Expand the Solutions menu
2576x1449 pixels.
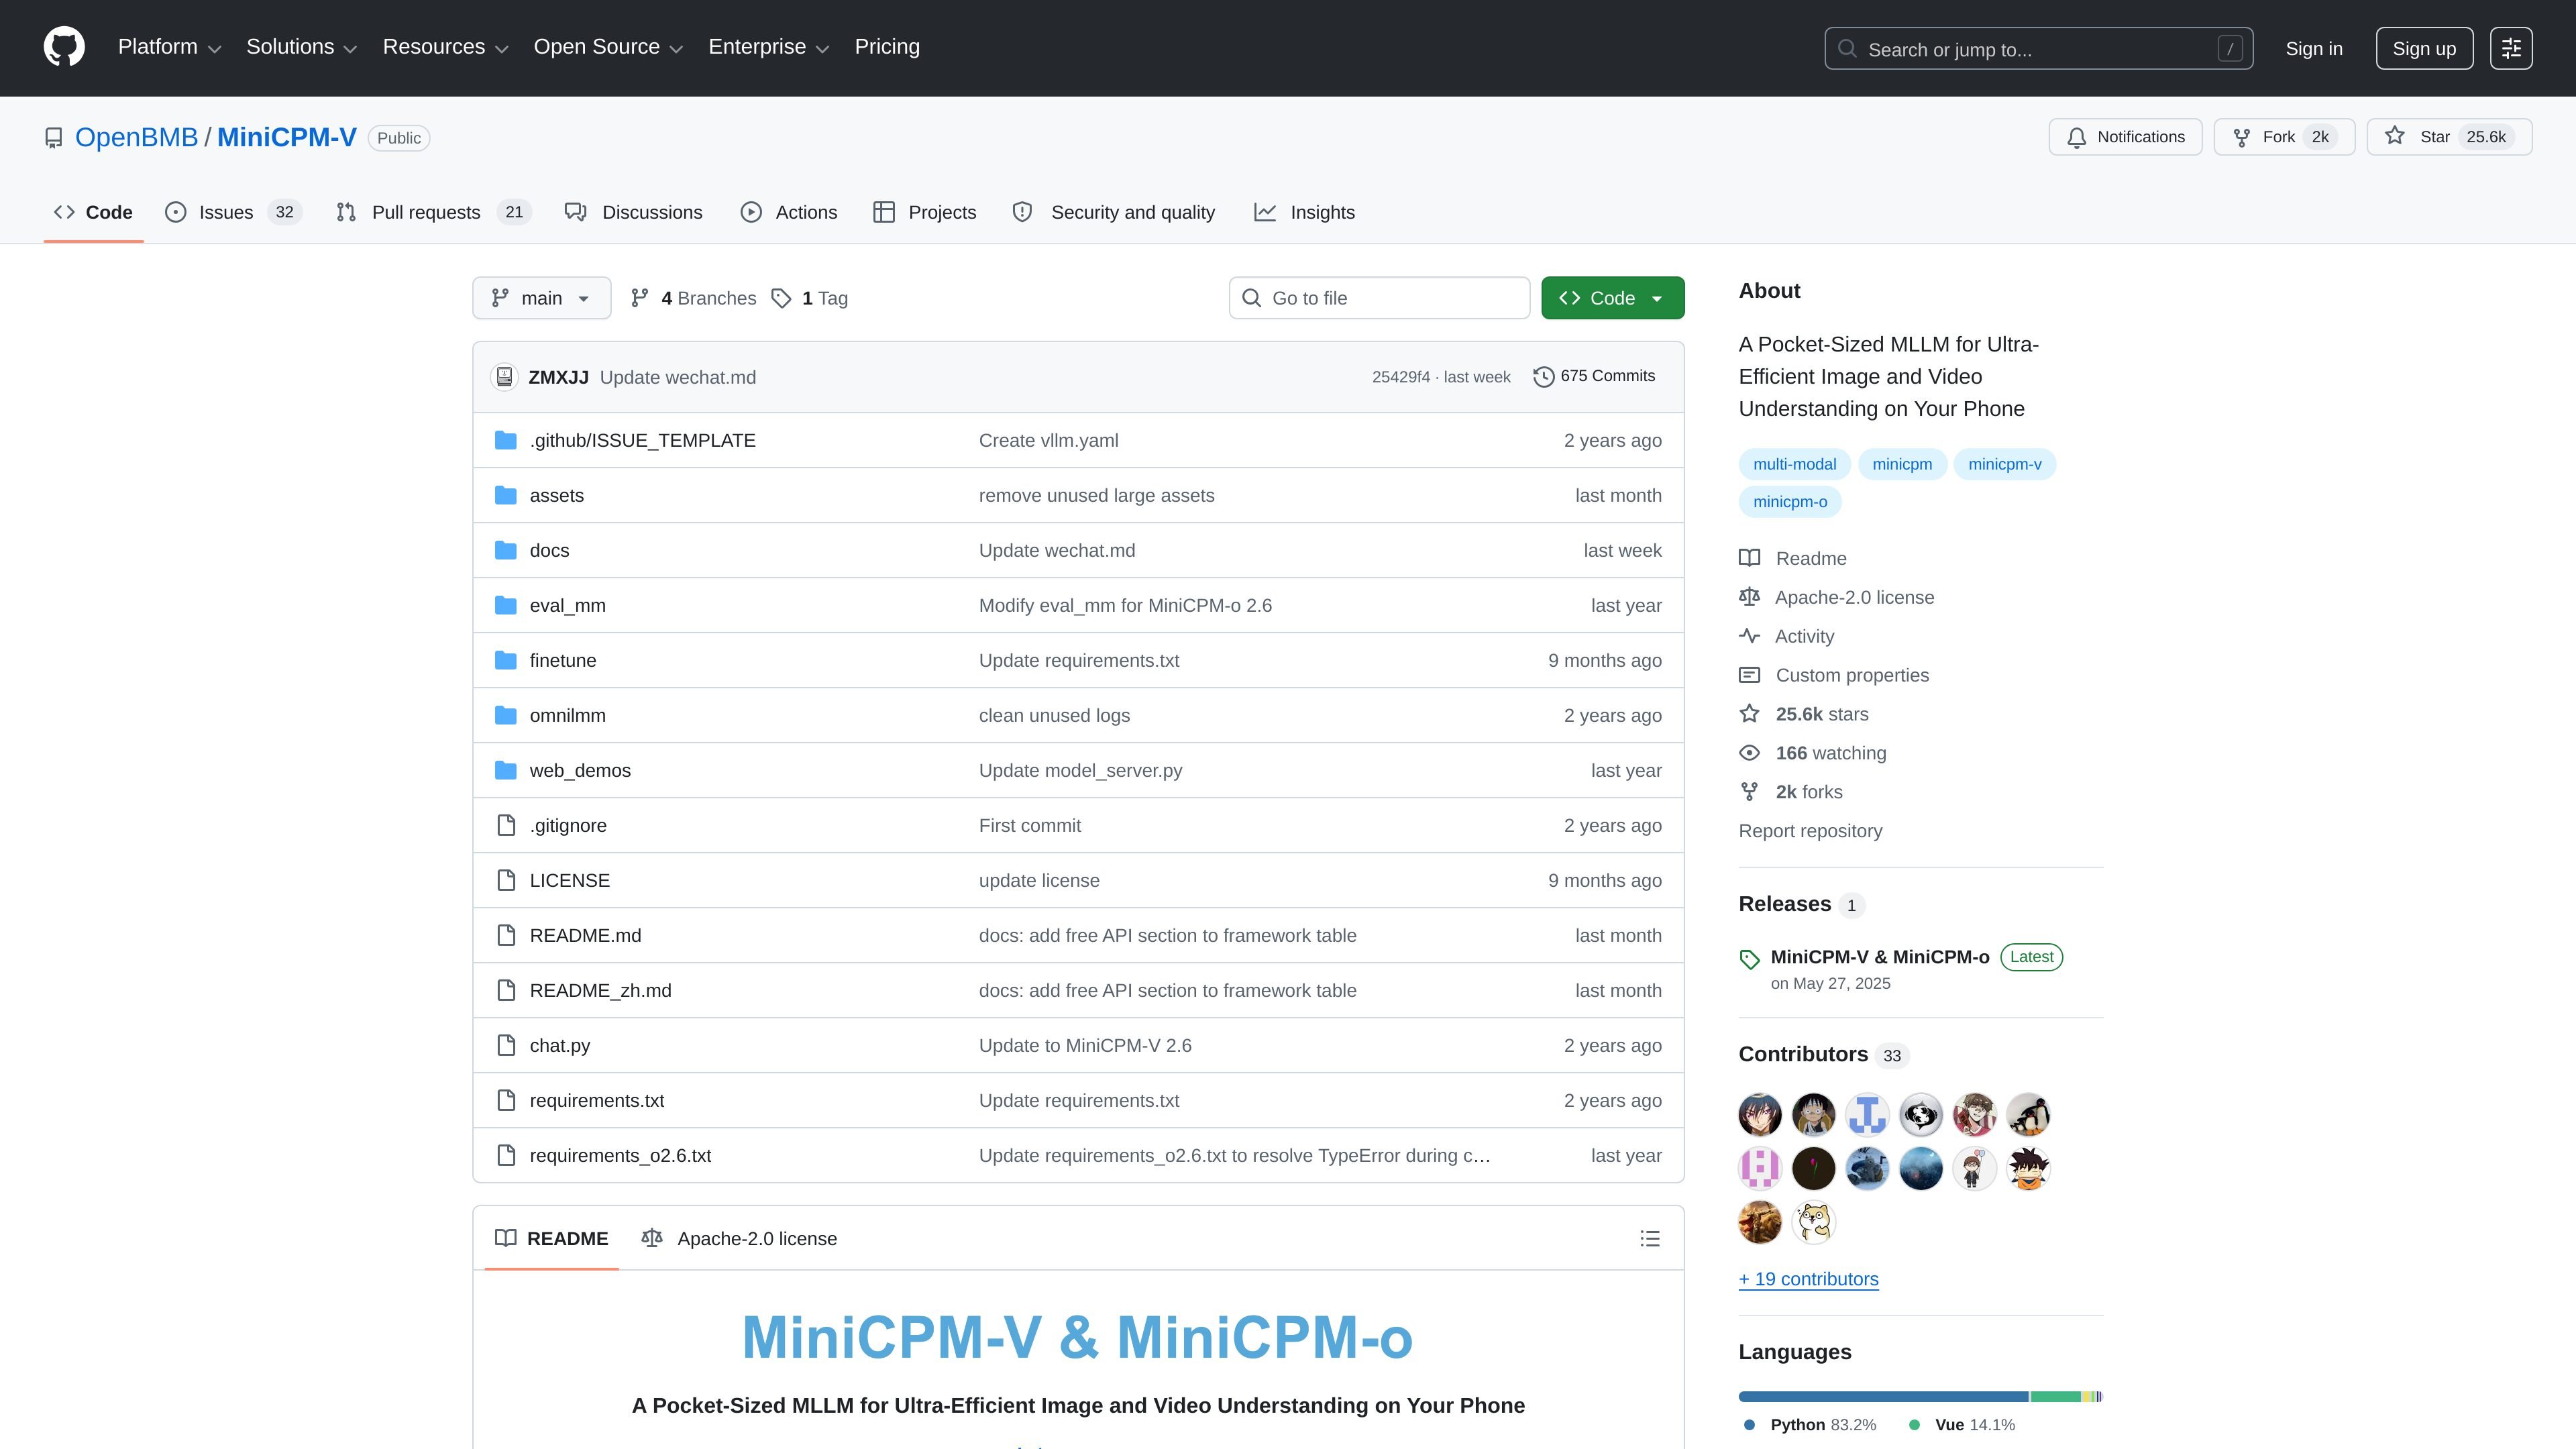(x=302, y=47)
